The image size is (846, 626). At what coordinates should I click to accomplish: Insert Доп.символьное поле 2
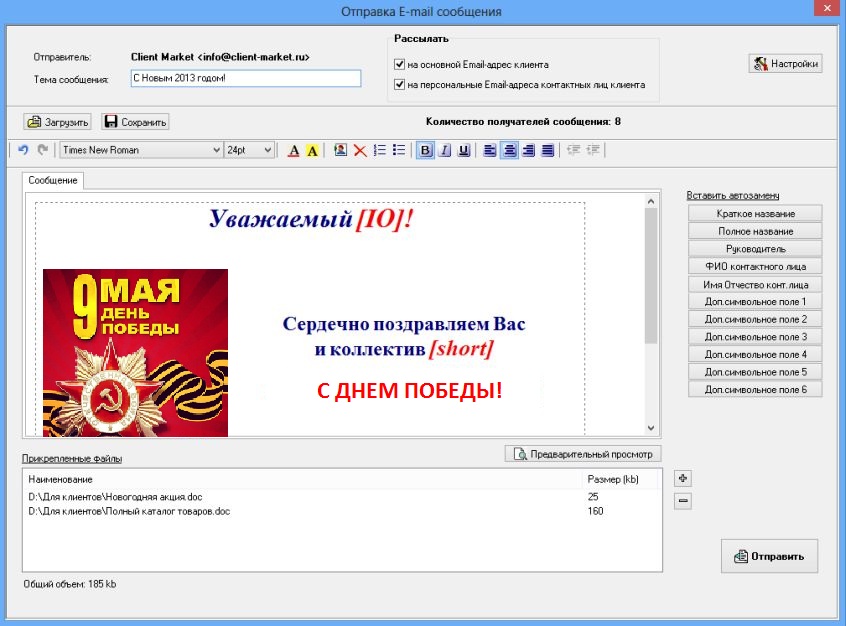(x=755, y=319)
